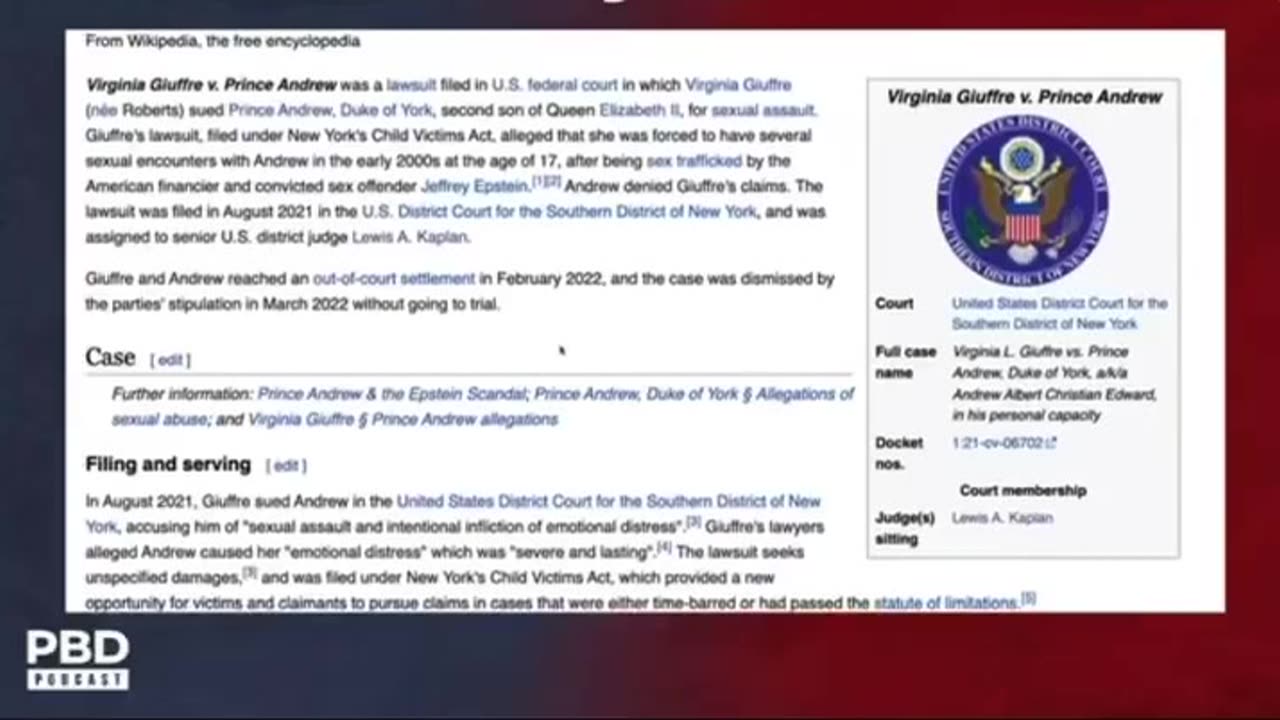The height and width of the screenshot is (720, 1280).
Task: Open 'Virginia Giuffre § Prince Andrew allegations' link
Action: 403,420
